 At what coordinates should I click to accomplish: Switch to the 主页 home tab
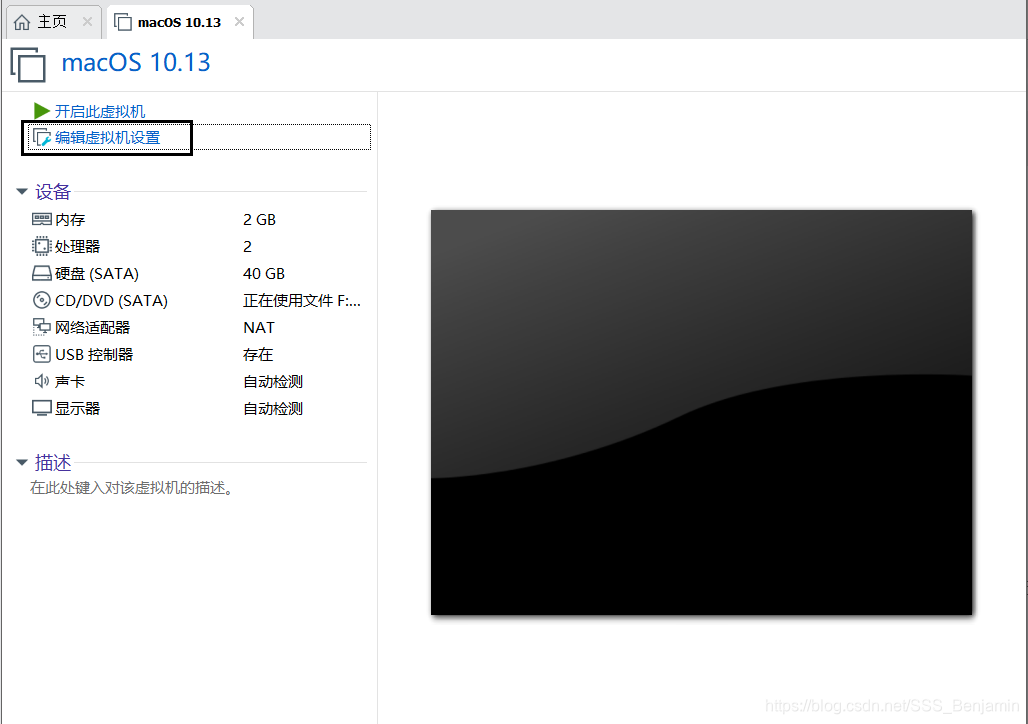(x=52, y=22)
